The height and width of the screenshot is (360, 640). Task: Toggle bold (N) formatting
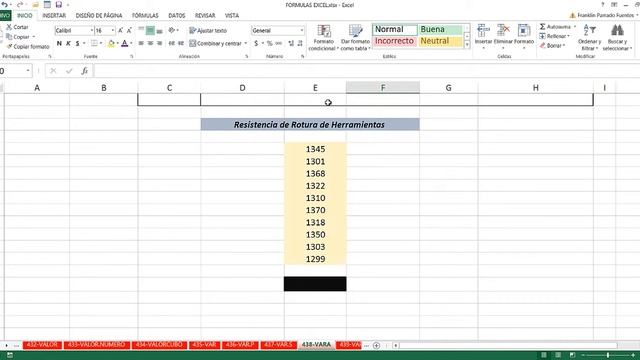pyautogui.click(x=59, y=43)
